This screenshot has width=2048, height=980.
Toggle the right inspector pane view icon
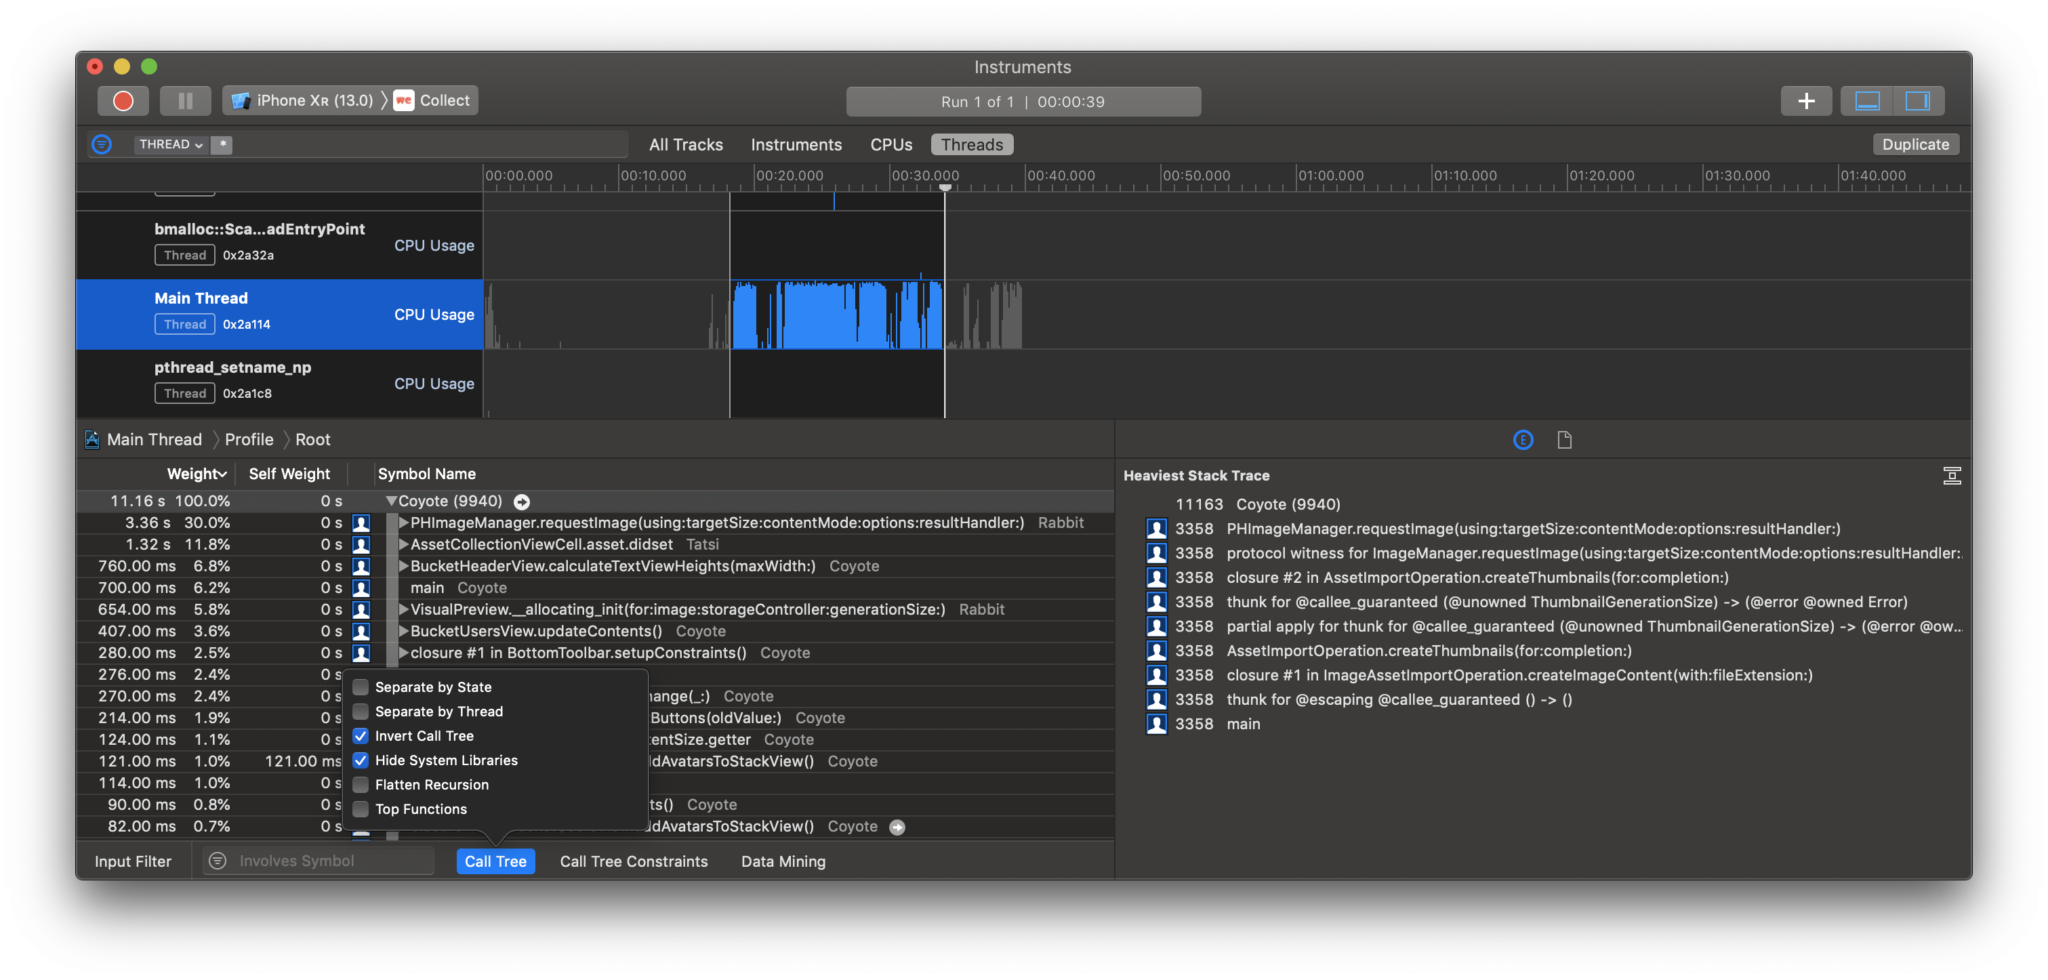point(1917,101)
